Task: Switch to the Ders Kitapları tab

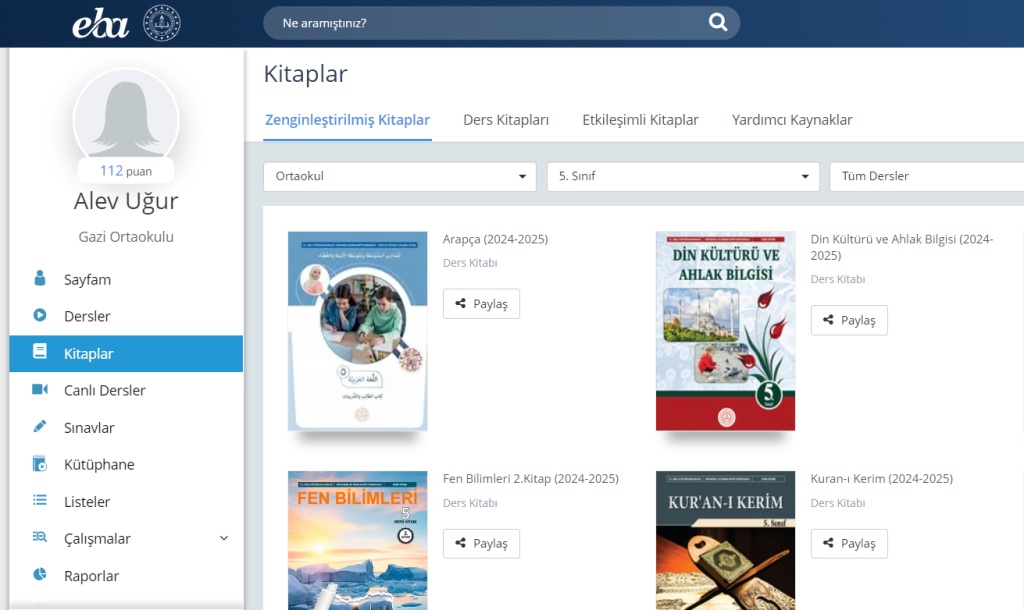Action: [506, 120]
